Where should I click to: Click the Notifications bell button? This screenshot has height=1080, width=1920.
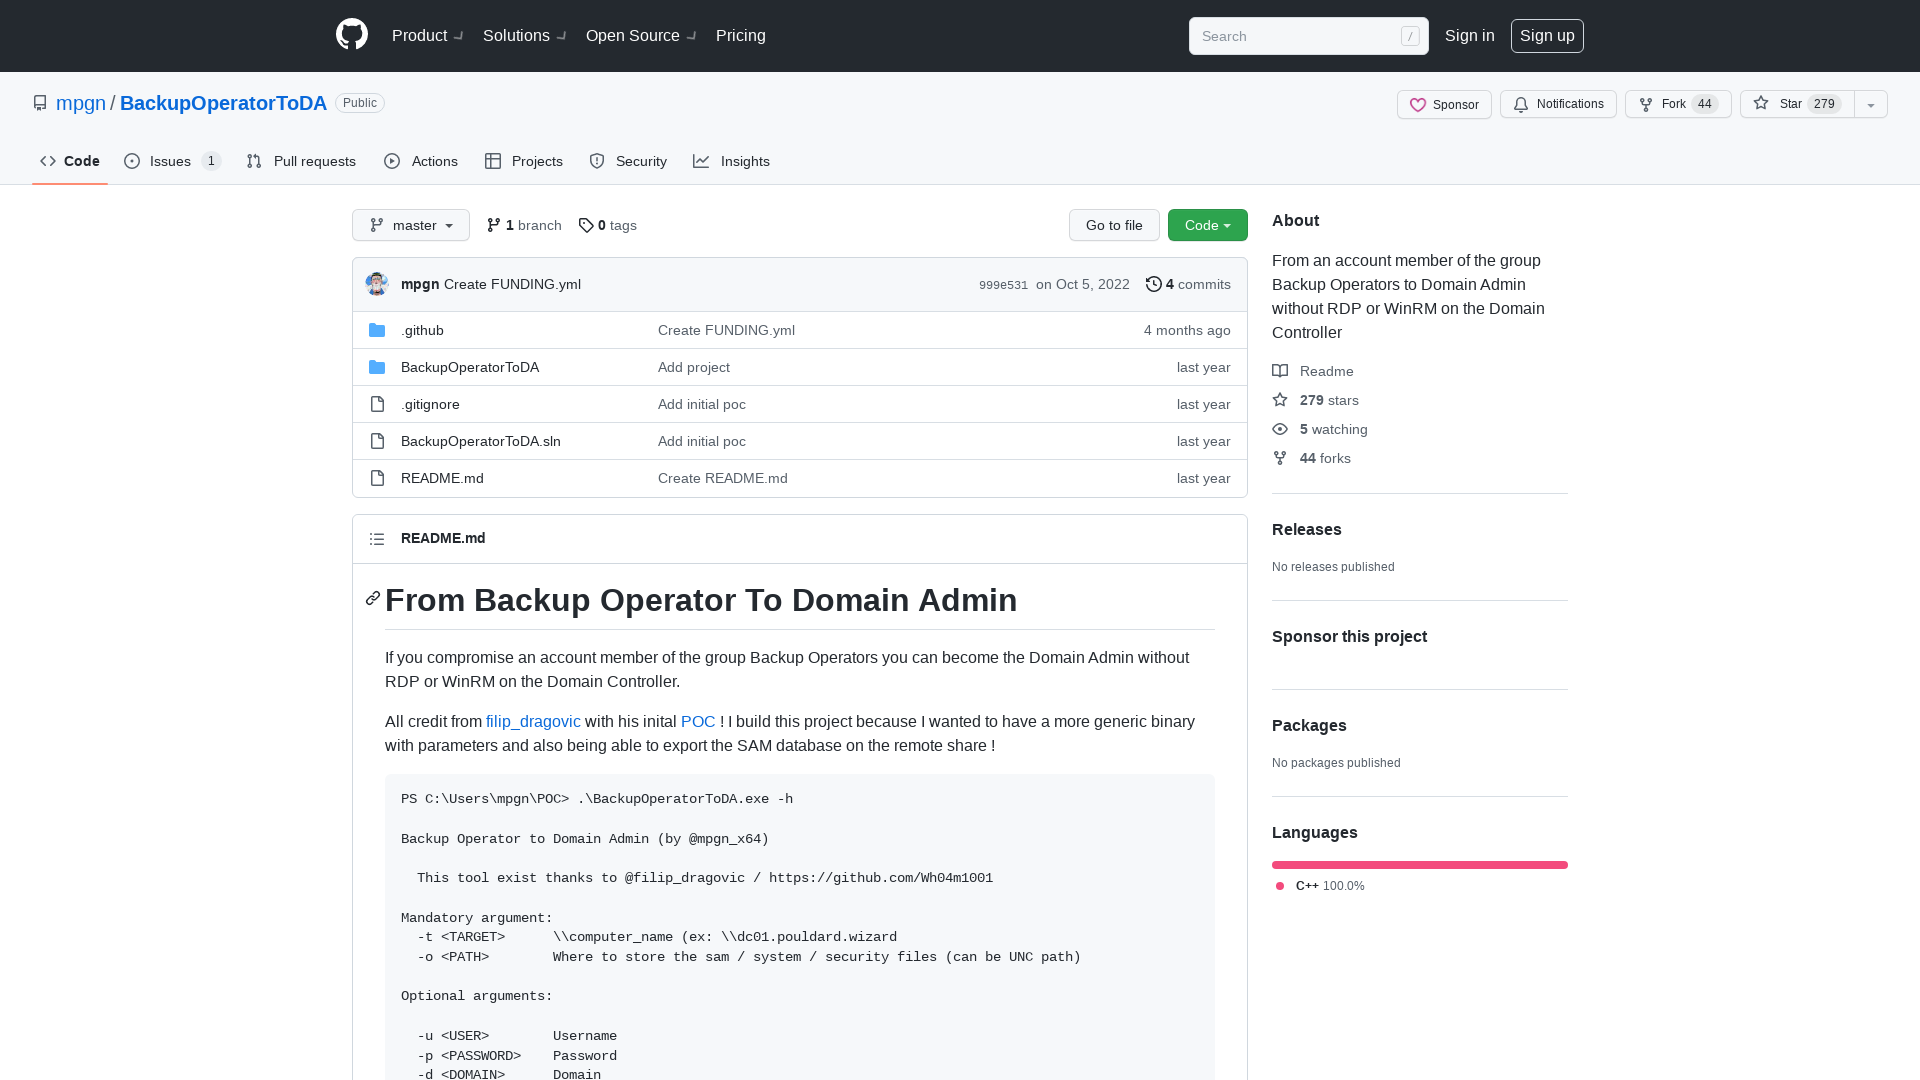coord(1558,104)
